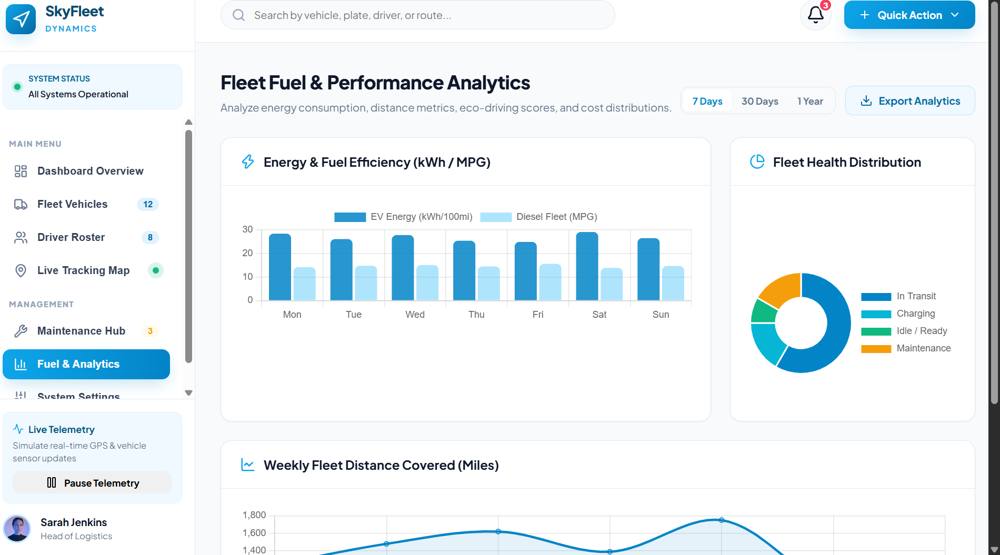
Task: Click Friday's light Diesel Fleet bar
Action: 550,282
